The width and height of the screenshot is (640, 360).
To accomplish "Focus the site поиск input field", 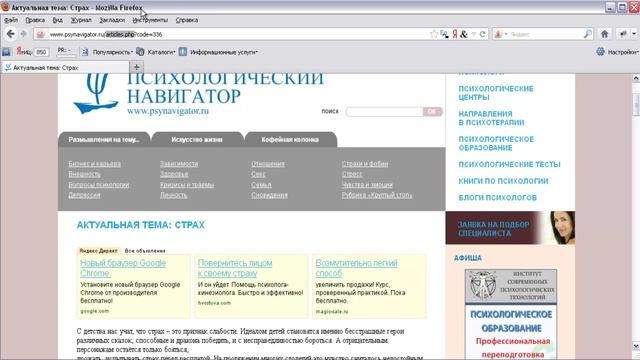I will pos(384,111).
